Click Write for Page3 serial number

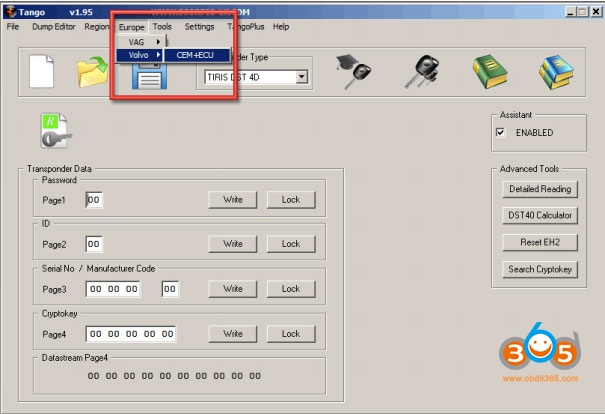point(233,289)
